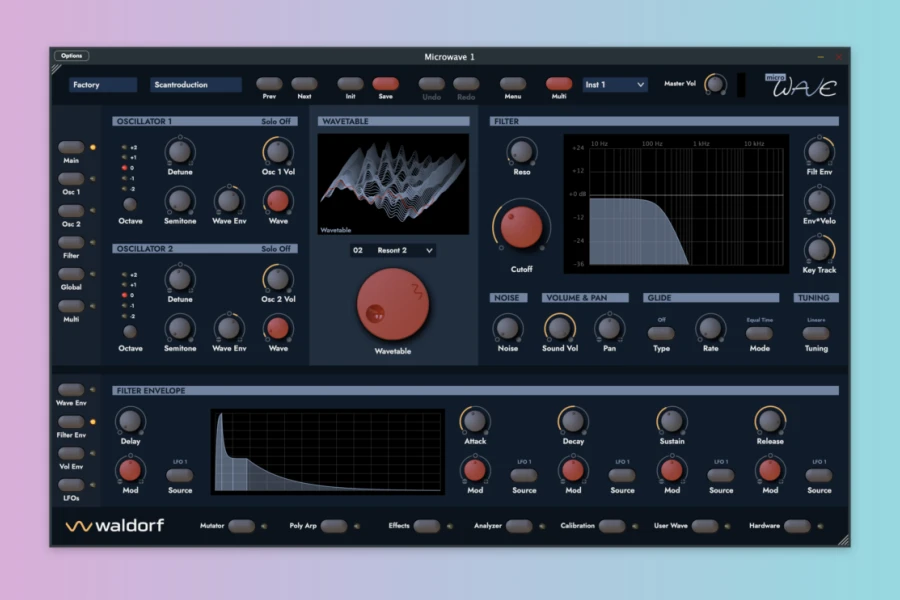
Task: Show the Wave Env envelope page
Action: point(71,390)
